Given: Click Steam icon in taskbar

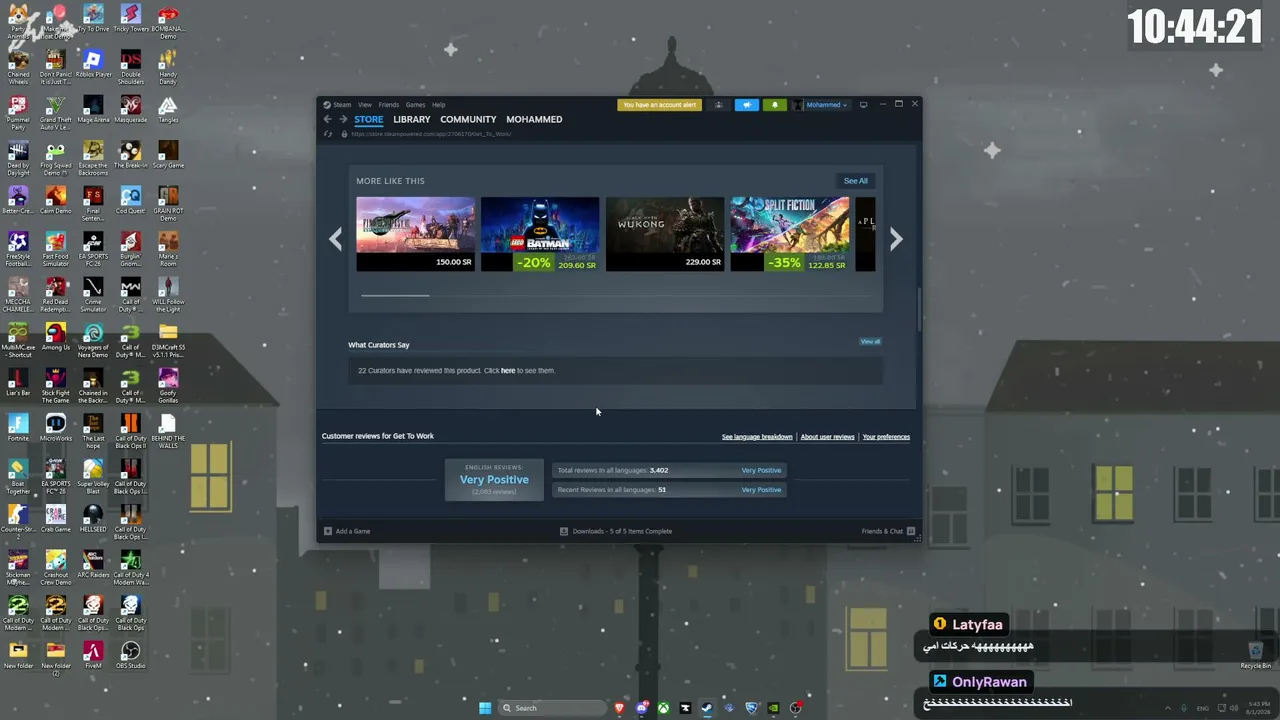Looking at the screenshot, I should [x=707, y=708].
